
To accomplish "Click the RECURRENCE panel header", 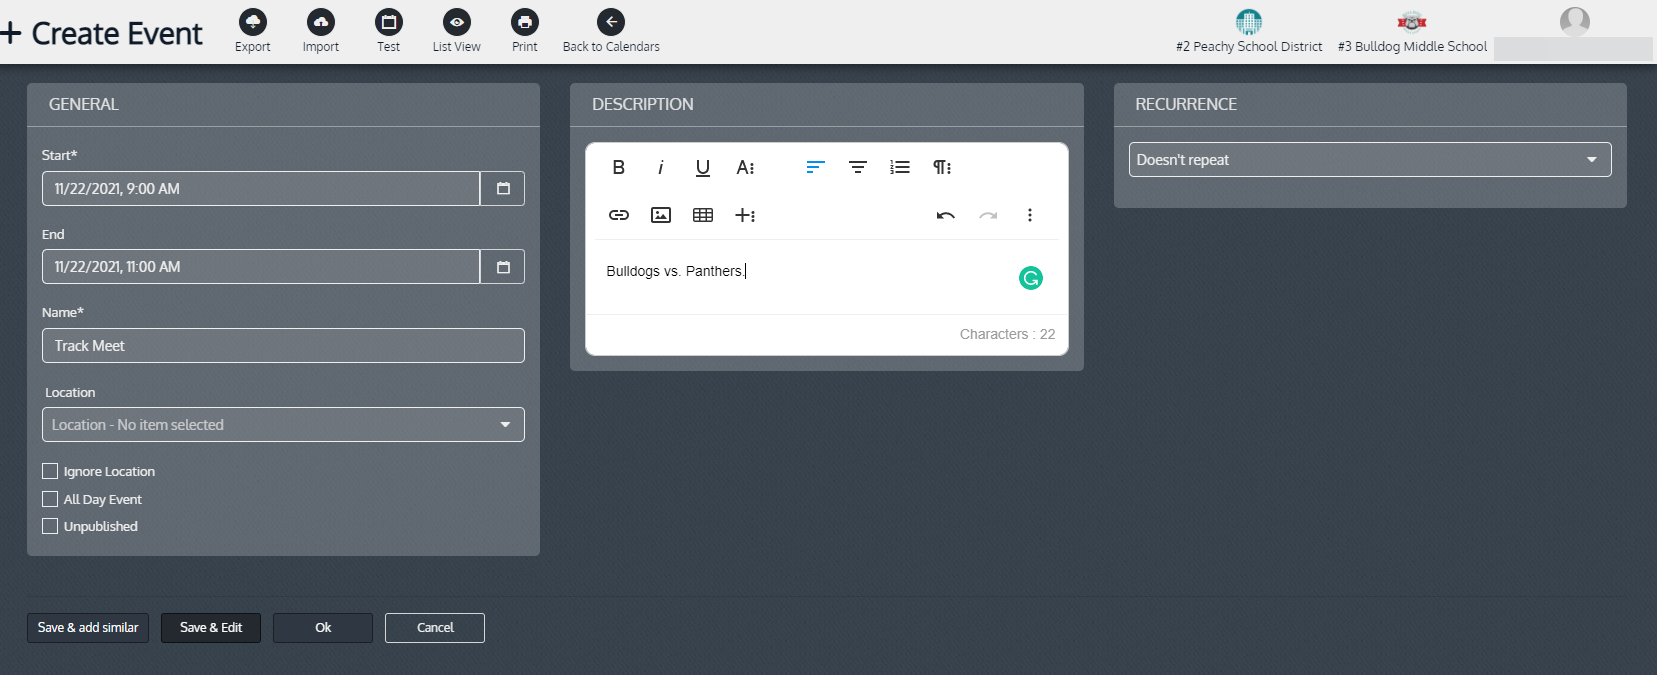I will (1370, 104).
